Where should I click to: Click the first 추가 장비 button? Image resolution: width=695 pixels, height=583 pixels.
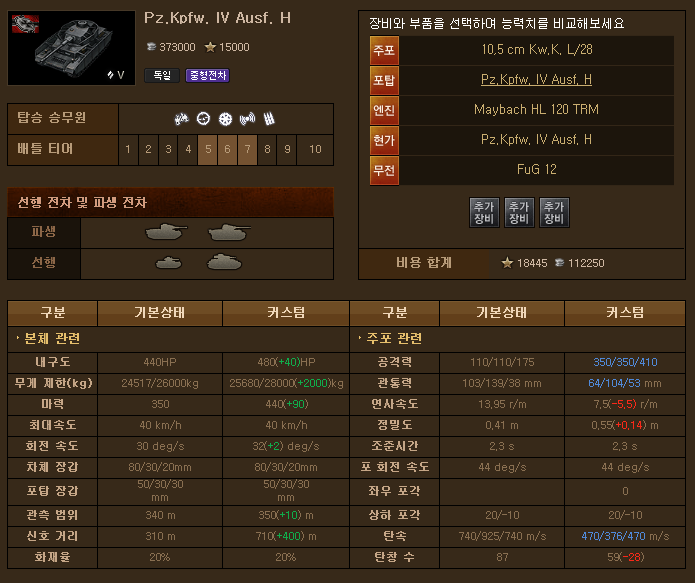pos(484,212)
